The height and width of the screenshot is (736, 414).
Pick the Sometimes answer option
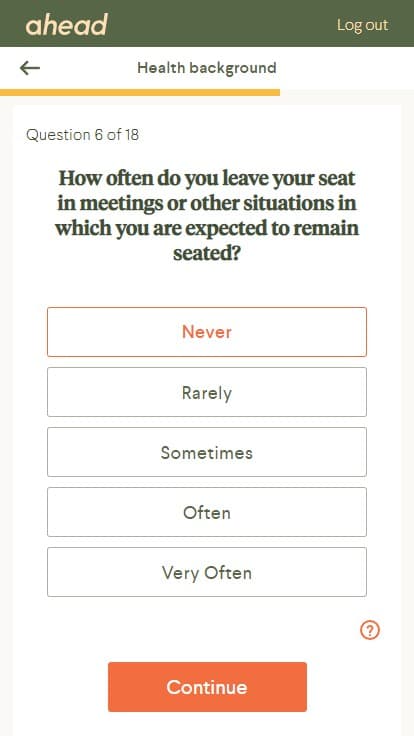click(x=207, y=452)
